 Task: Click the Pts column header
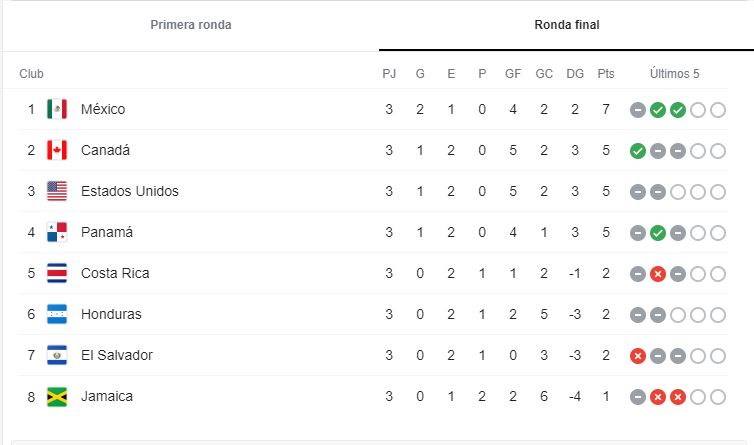pos(606,74)
